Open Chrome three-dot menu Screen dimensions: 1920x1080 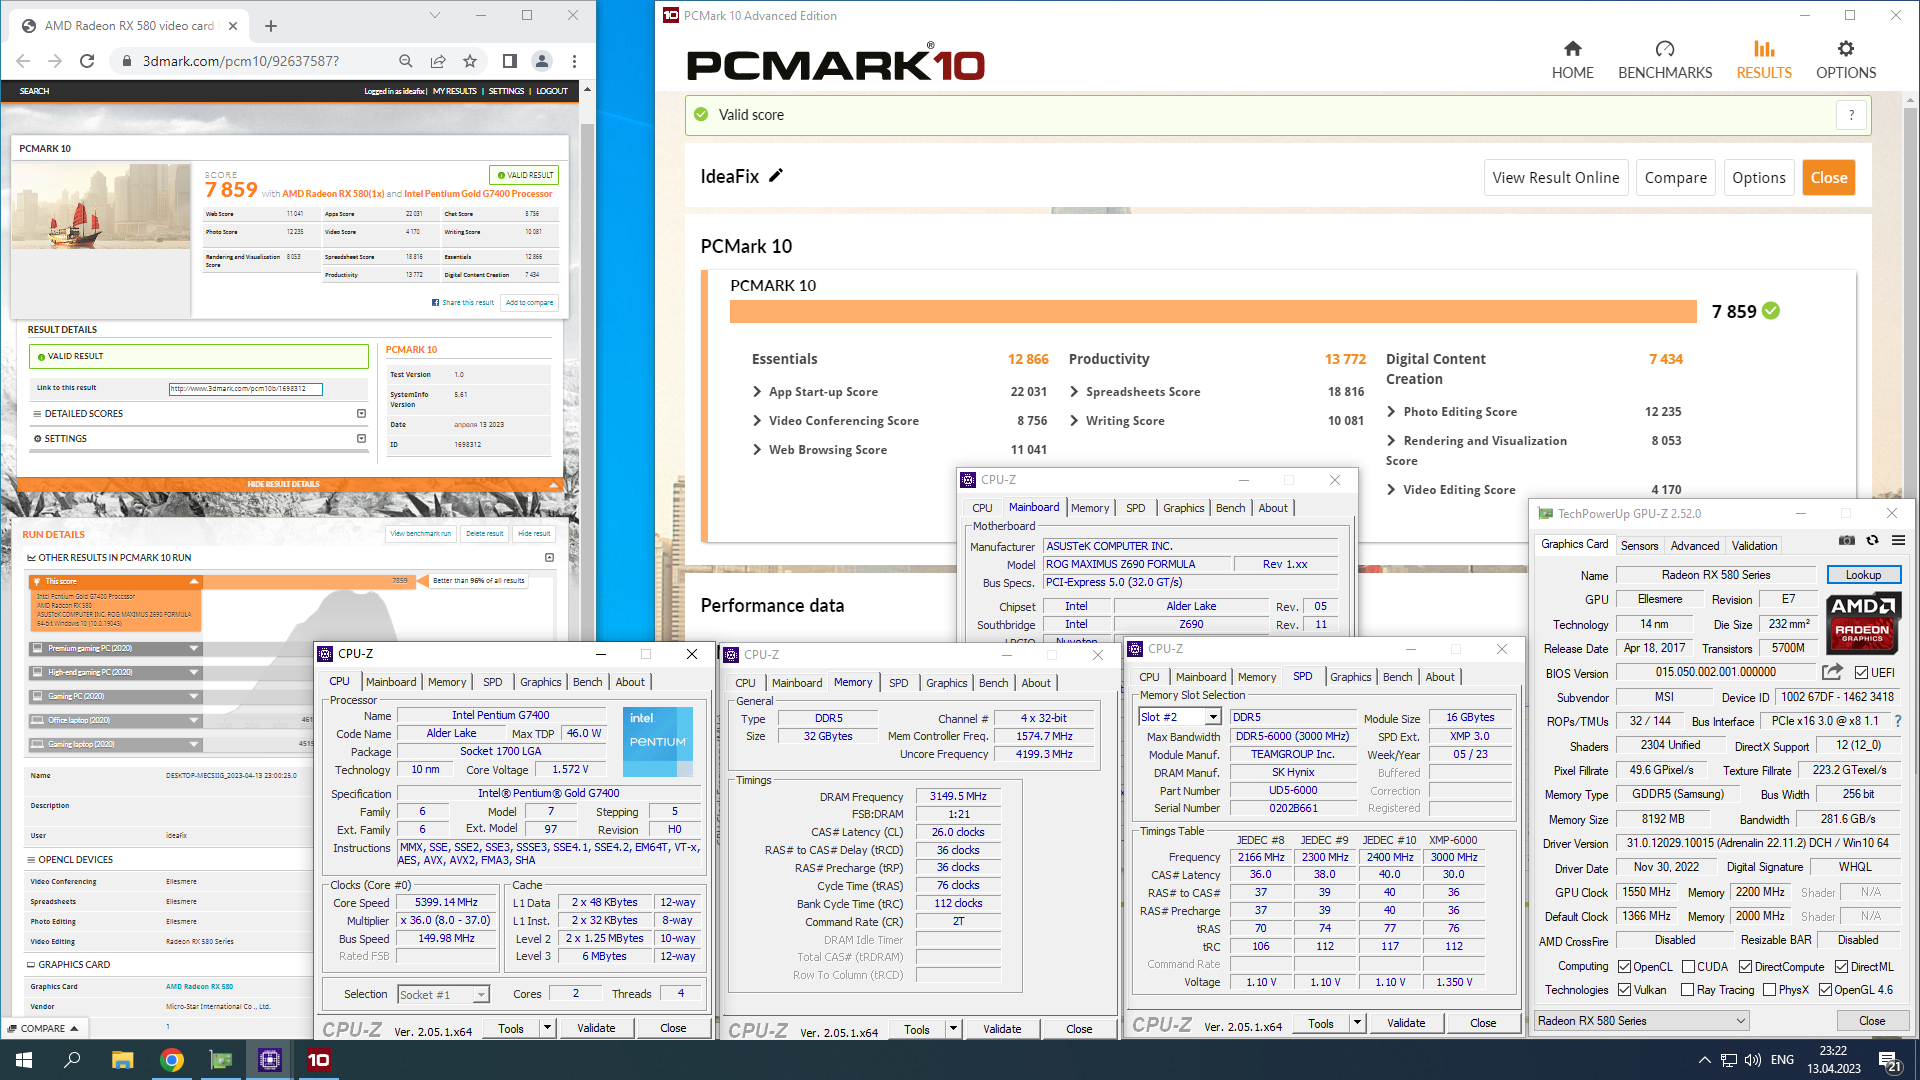[x=574, y=61]
